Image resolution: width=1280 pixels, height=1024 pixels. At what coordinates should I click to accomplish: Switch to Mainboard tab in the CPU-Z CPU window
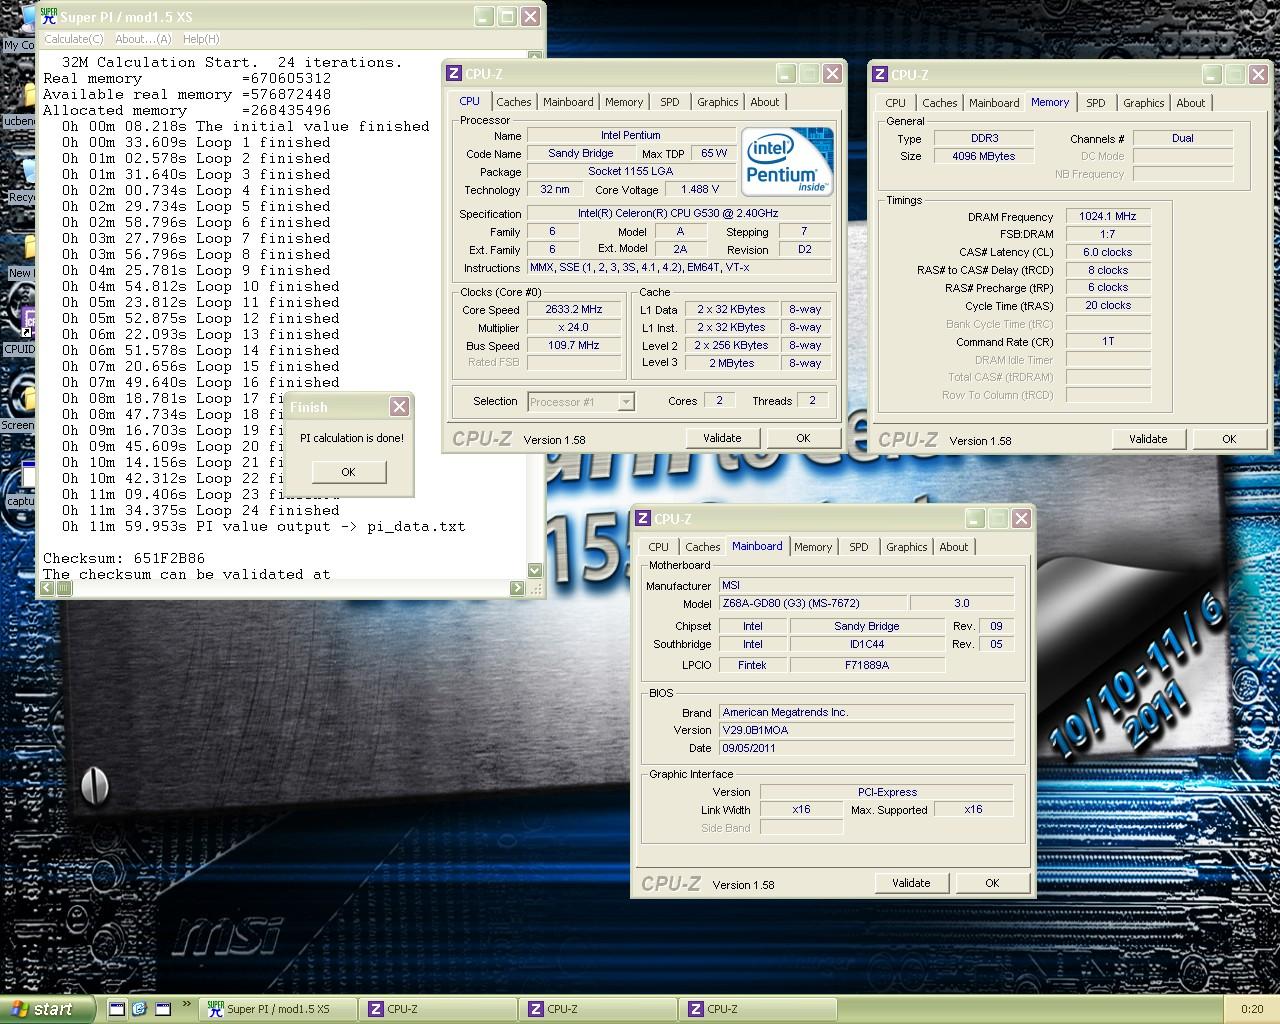[x=568, y=102]
